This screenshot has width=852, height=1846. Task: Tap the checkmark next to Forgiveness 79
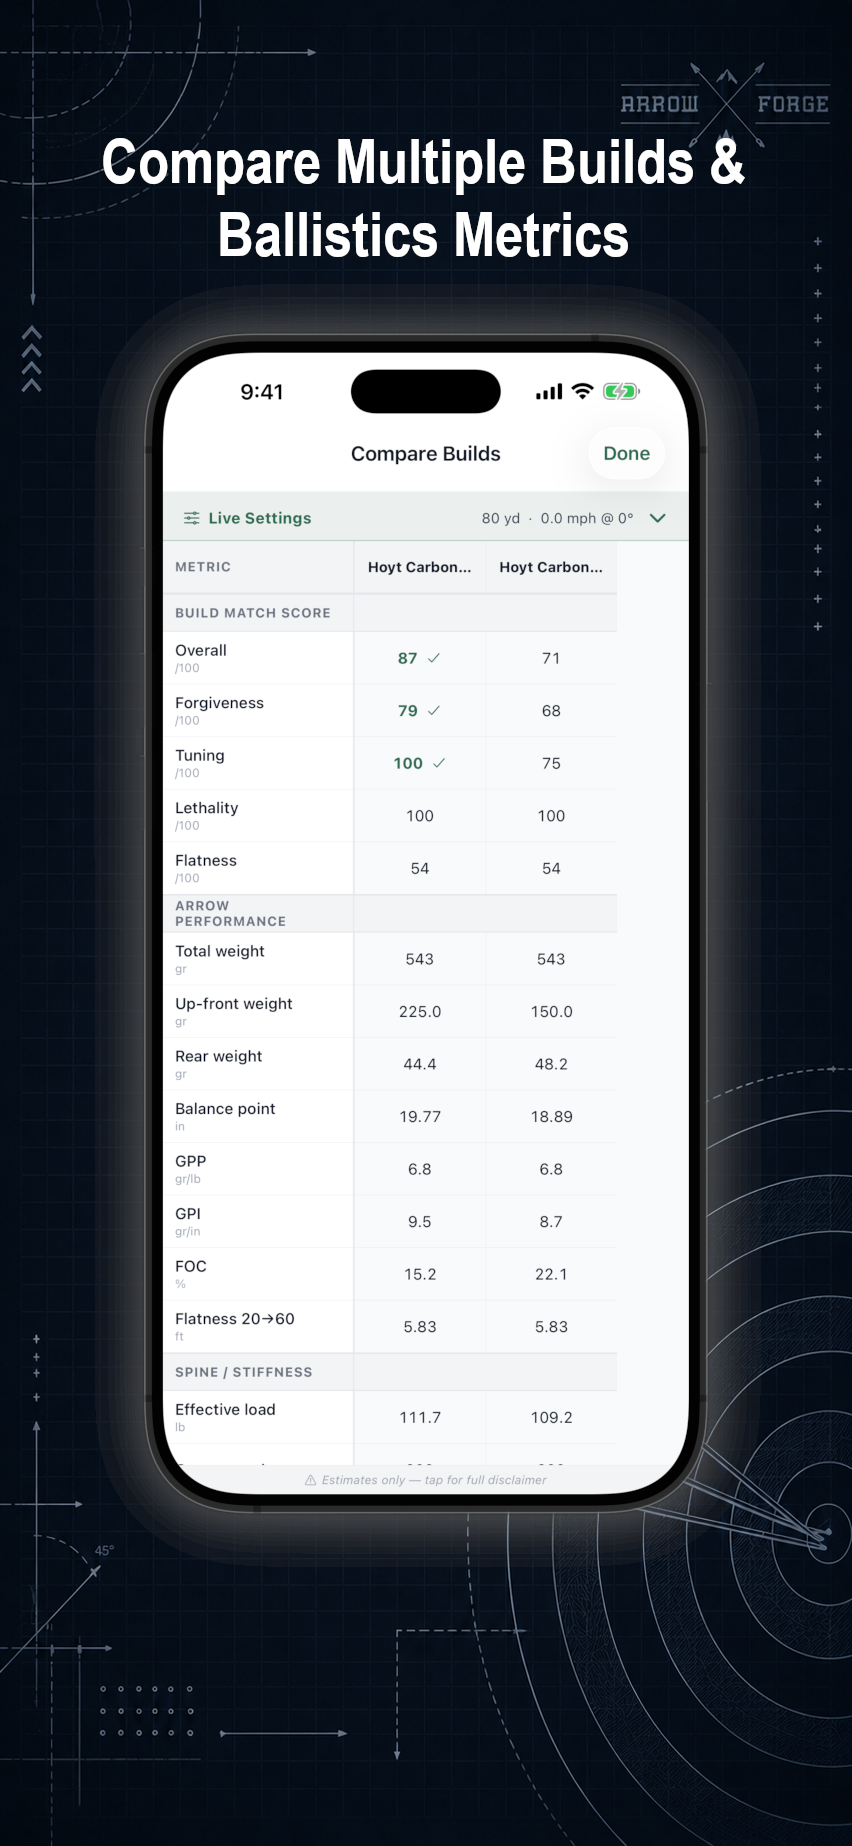click(434, 710)
